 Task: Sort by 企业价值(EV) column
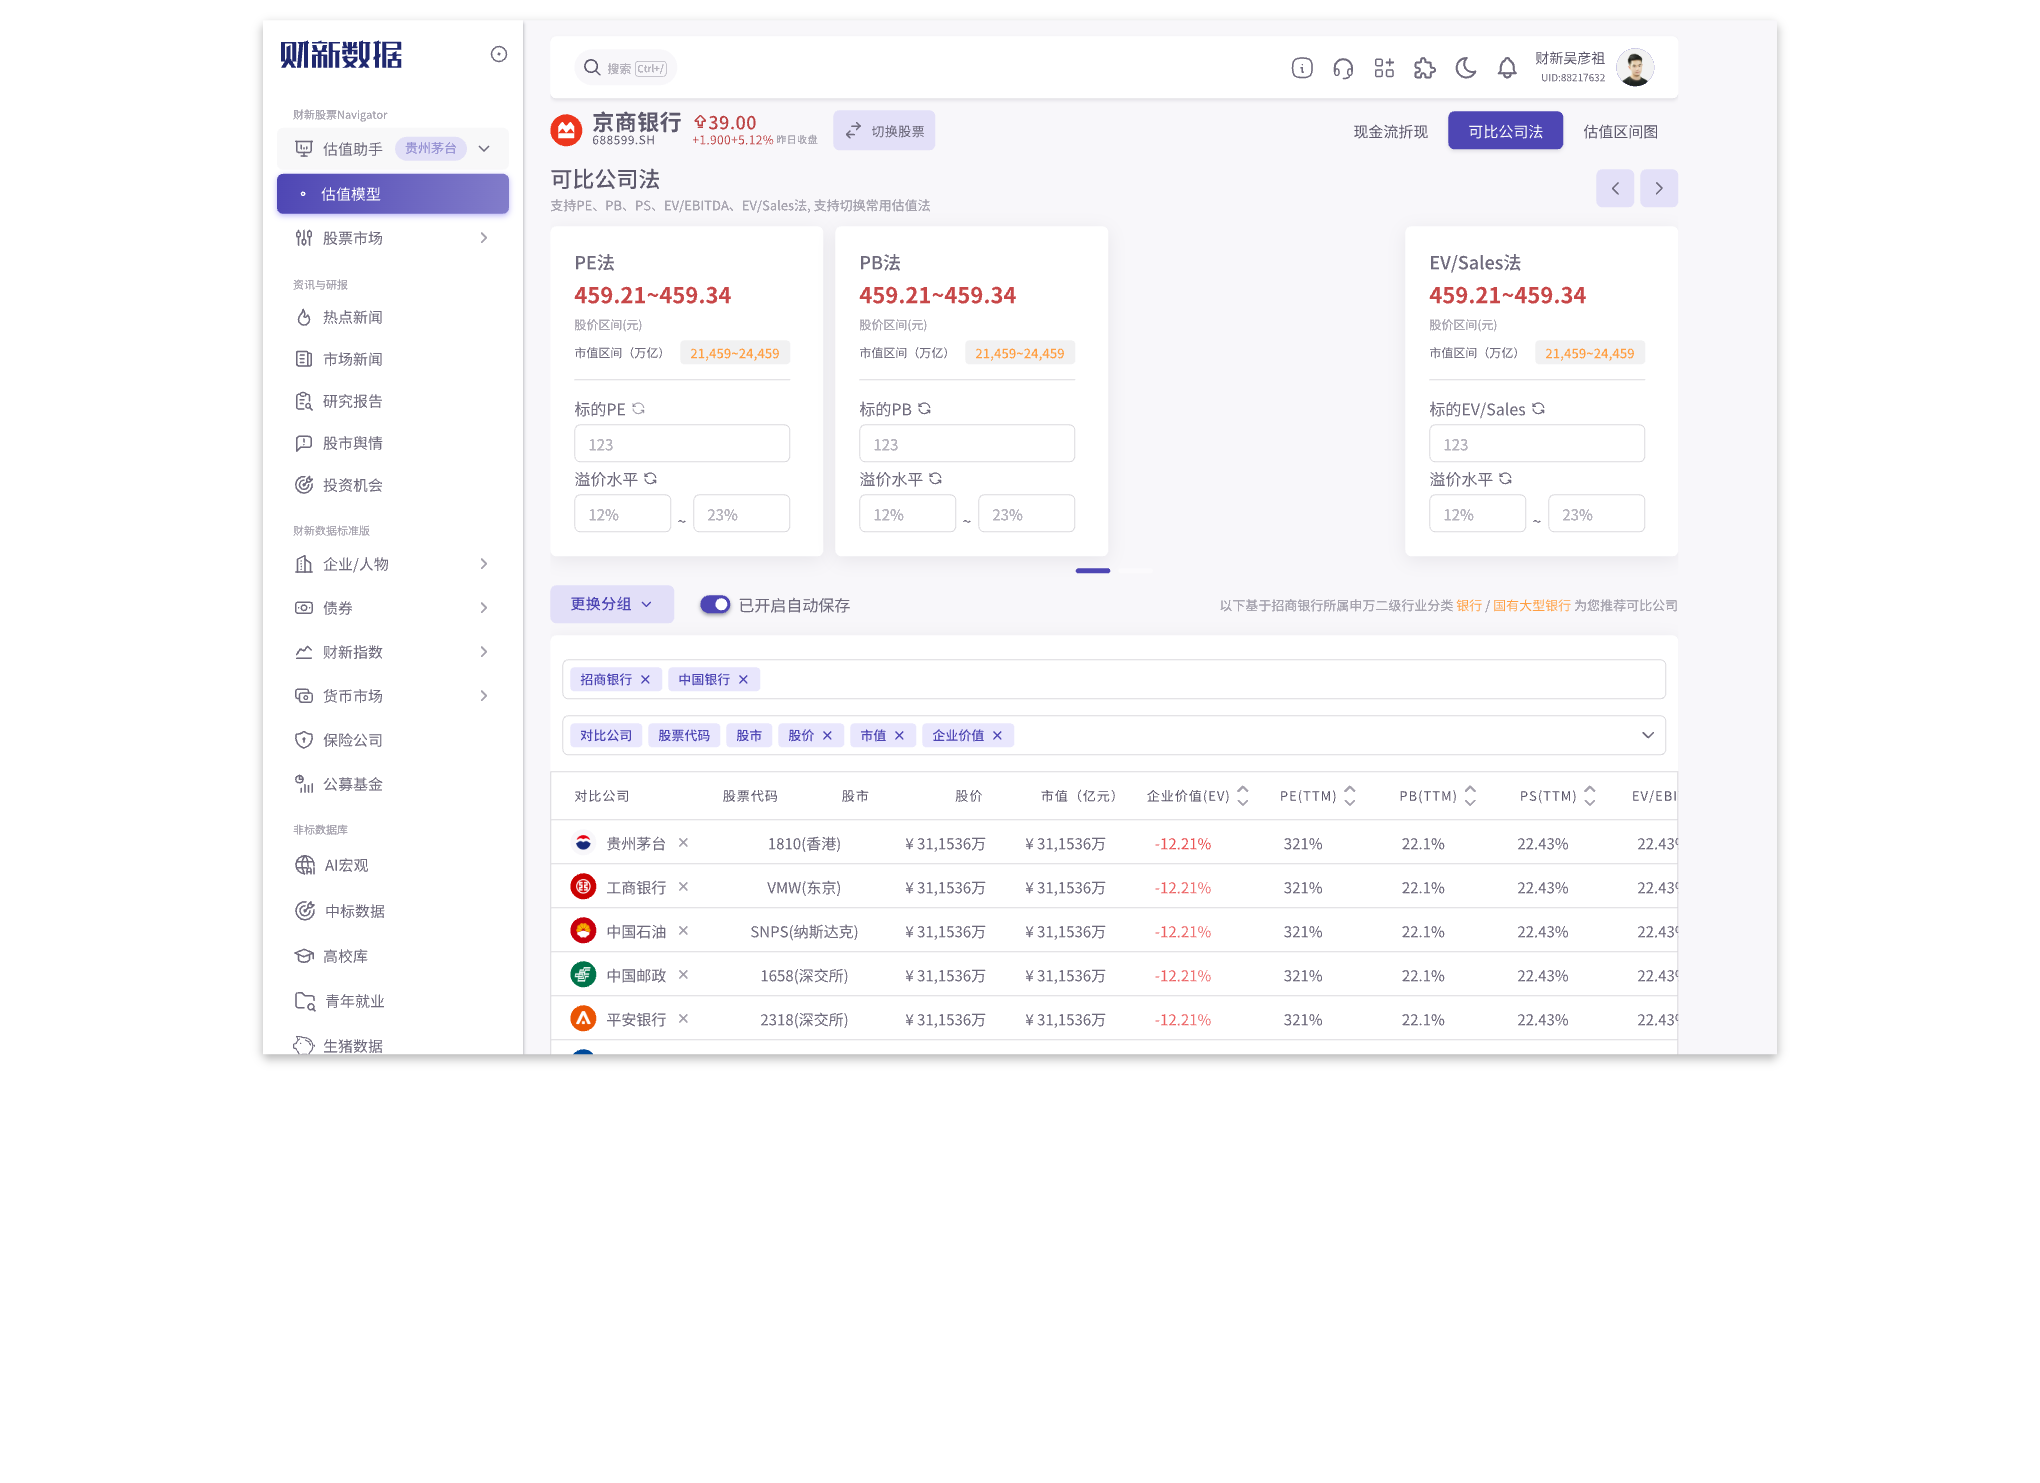[x=1243, y=796]
